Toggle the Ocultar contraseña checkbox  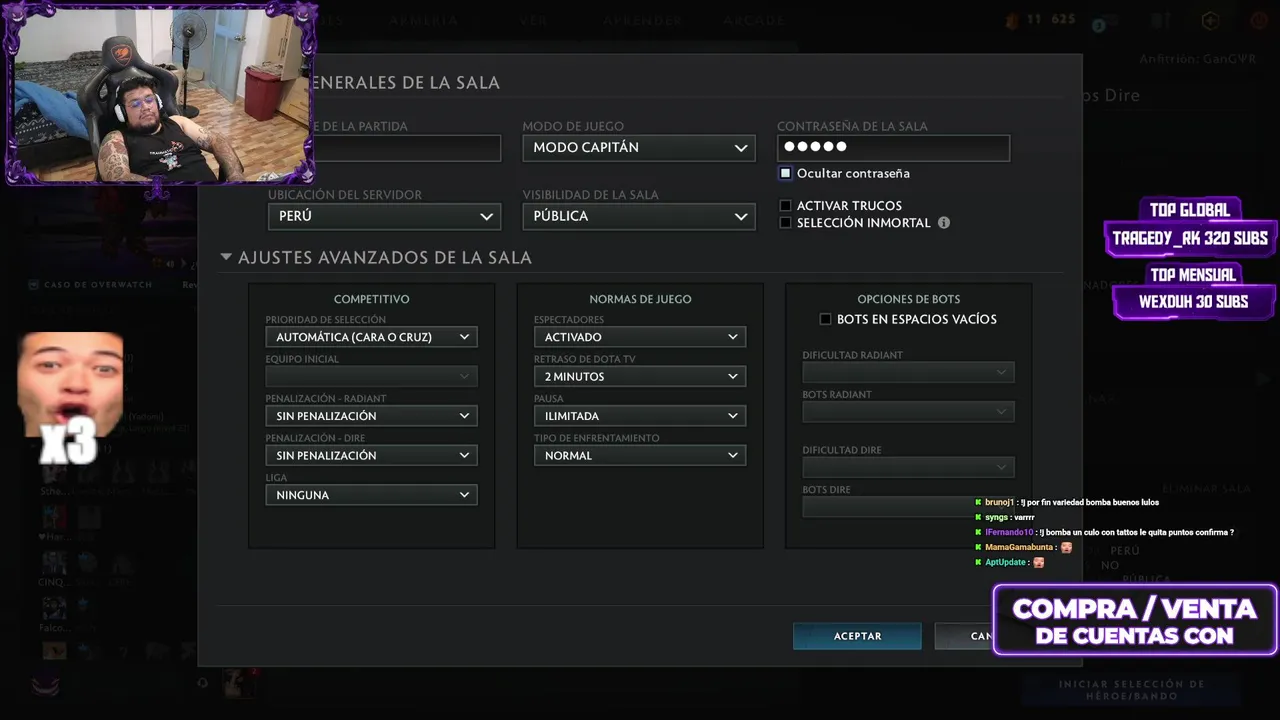click(x=786, y=173)
